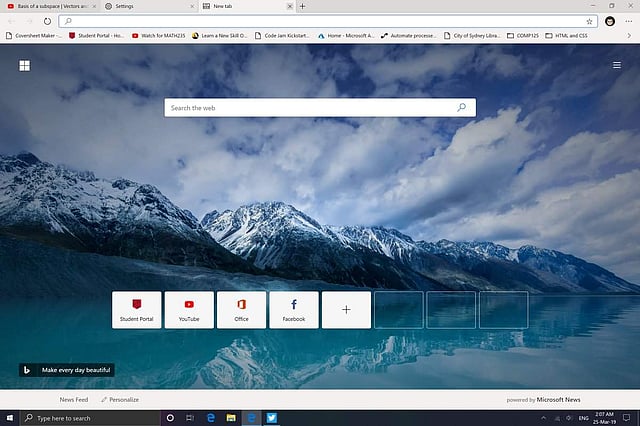Switch to Basis of a subspace tab
Image resolution: width=640 pixels, height=426 pixels.
(50, 6)
